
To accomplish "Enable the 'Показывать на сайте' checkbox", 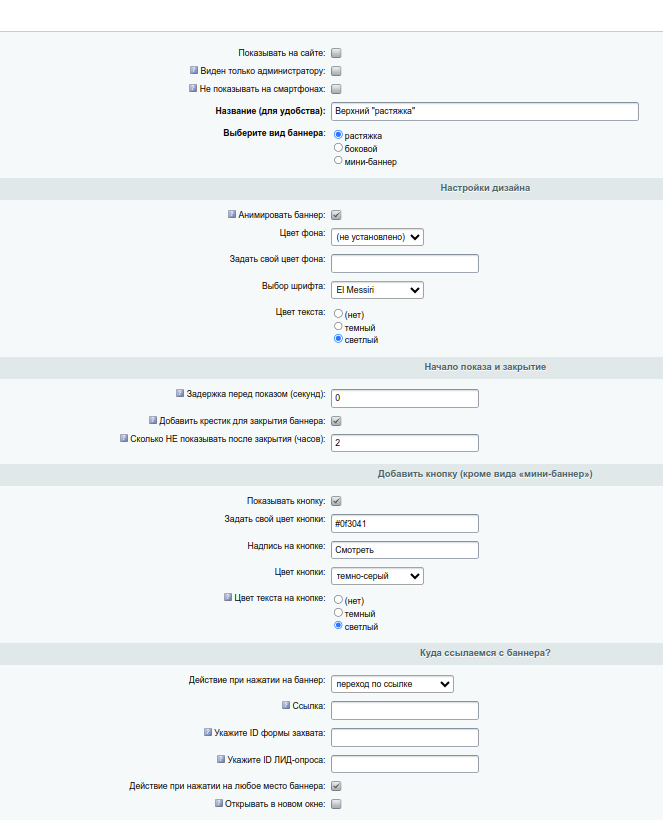I will (336, 53).
